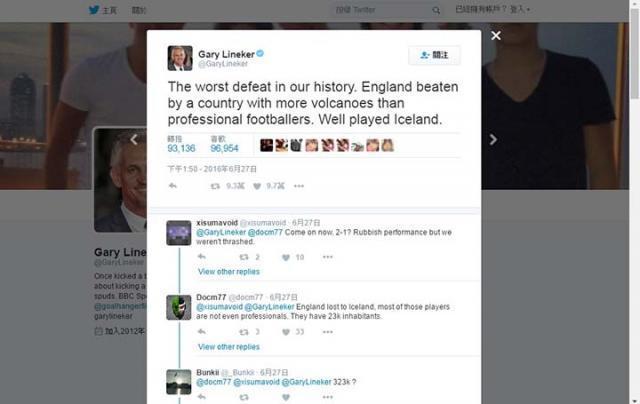Retweet Gary Lineker's main tweet
The width and height of the screenshot is (640, 404).
215,186
